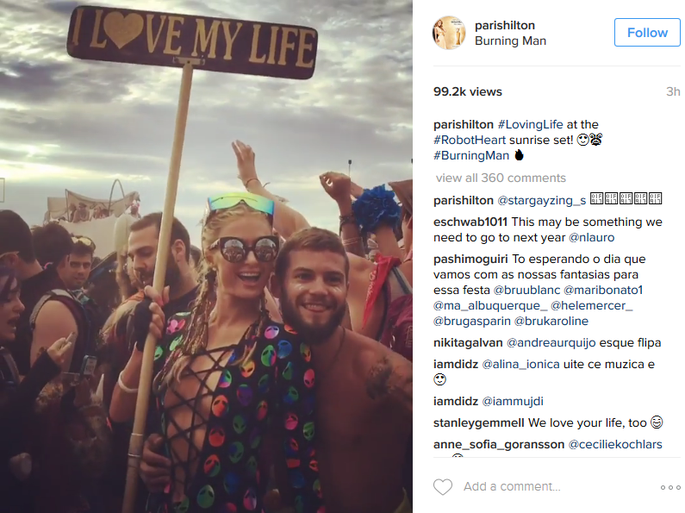The height and width of the screenshot is (513, 685).
Task: Open stanleygemmell commenter profile
Action: point(478,423)
